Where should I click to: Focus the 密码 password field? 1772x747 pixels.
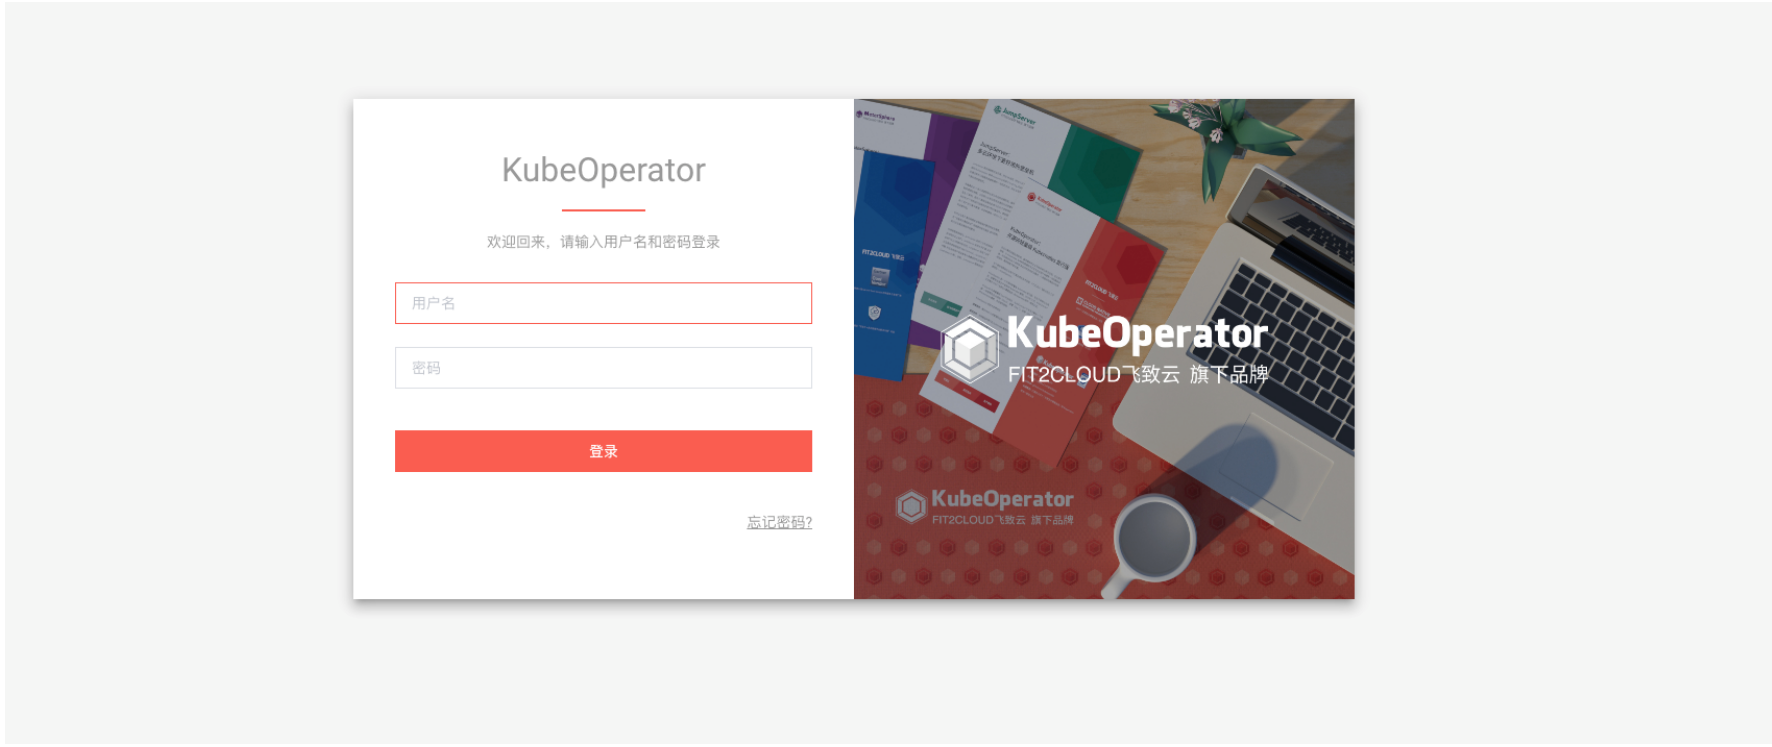pyautogui.click(x=603, y=368)
